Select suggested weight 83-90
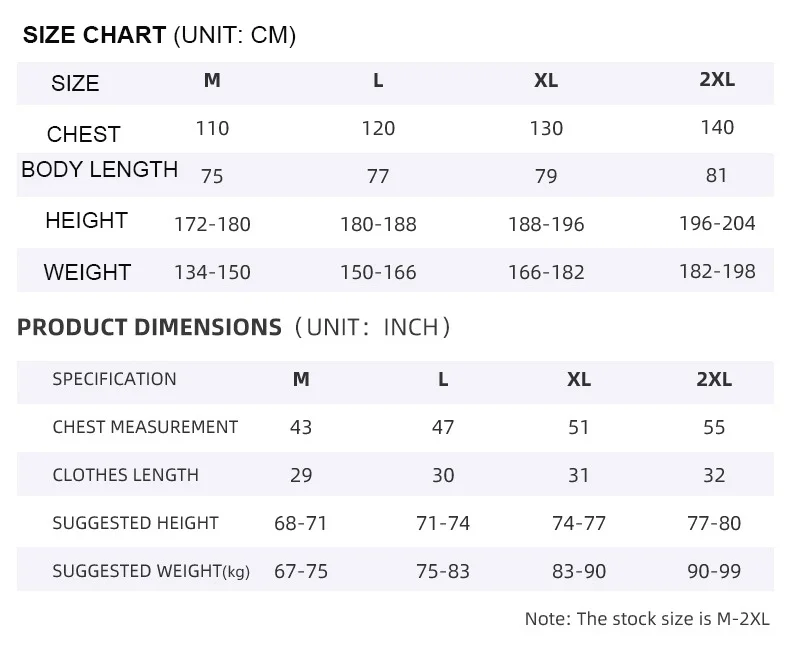Screen dimensions: 790x649 579,571
